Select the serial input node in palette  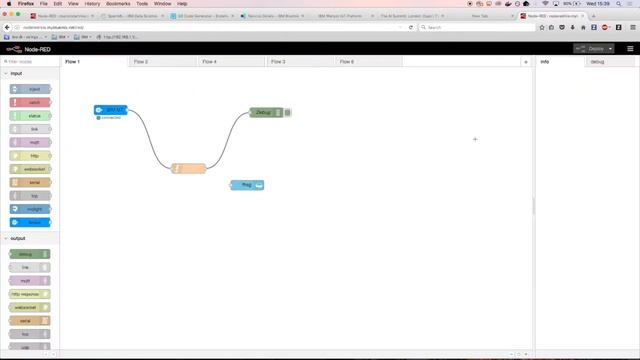tap(31, 182)
